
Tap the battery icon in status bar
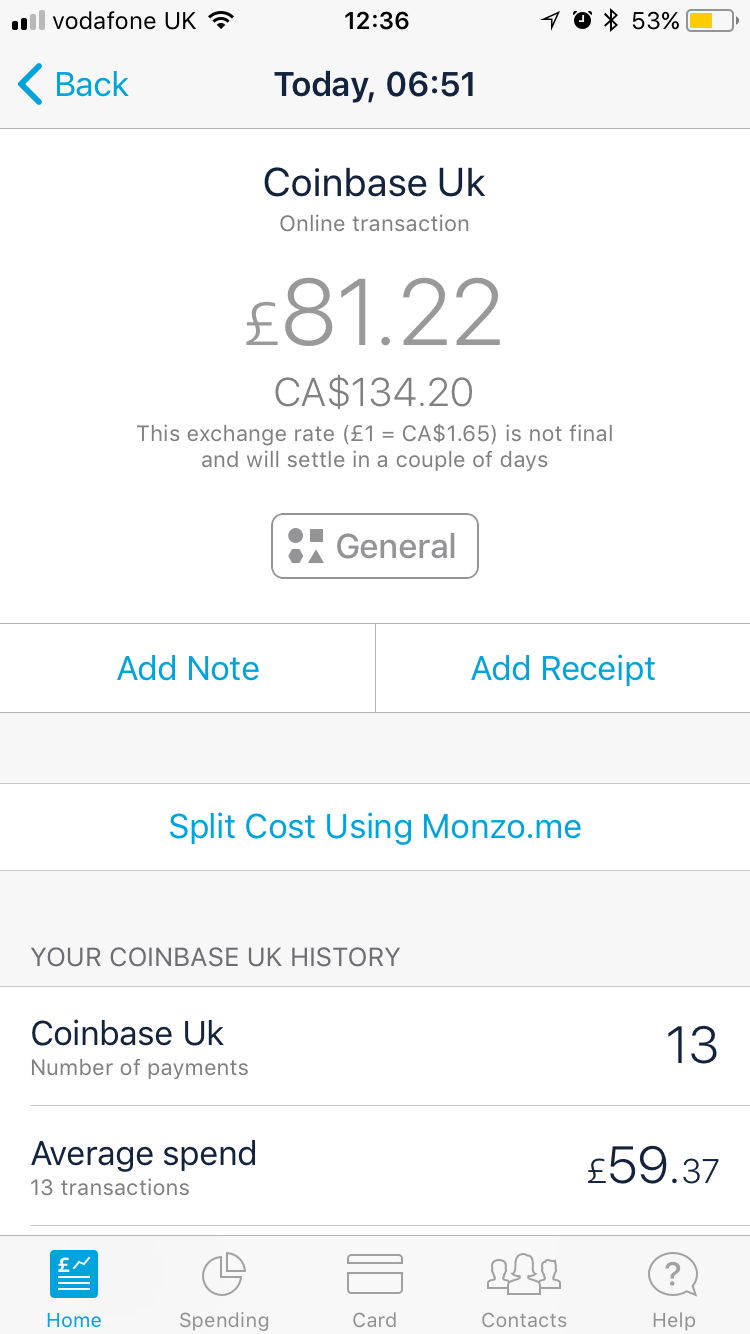pyautogui.click(x=711, y=21)
